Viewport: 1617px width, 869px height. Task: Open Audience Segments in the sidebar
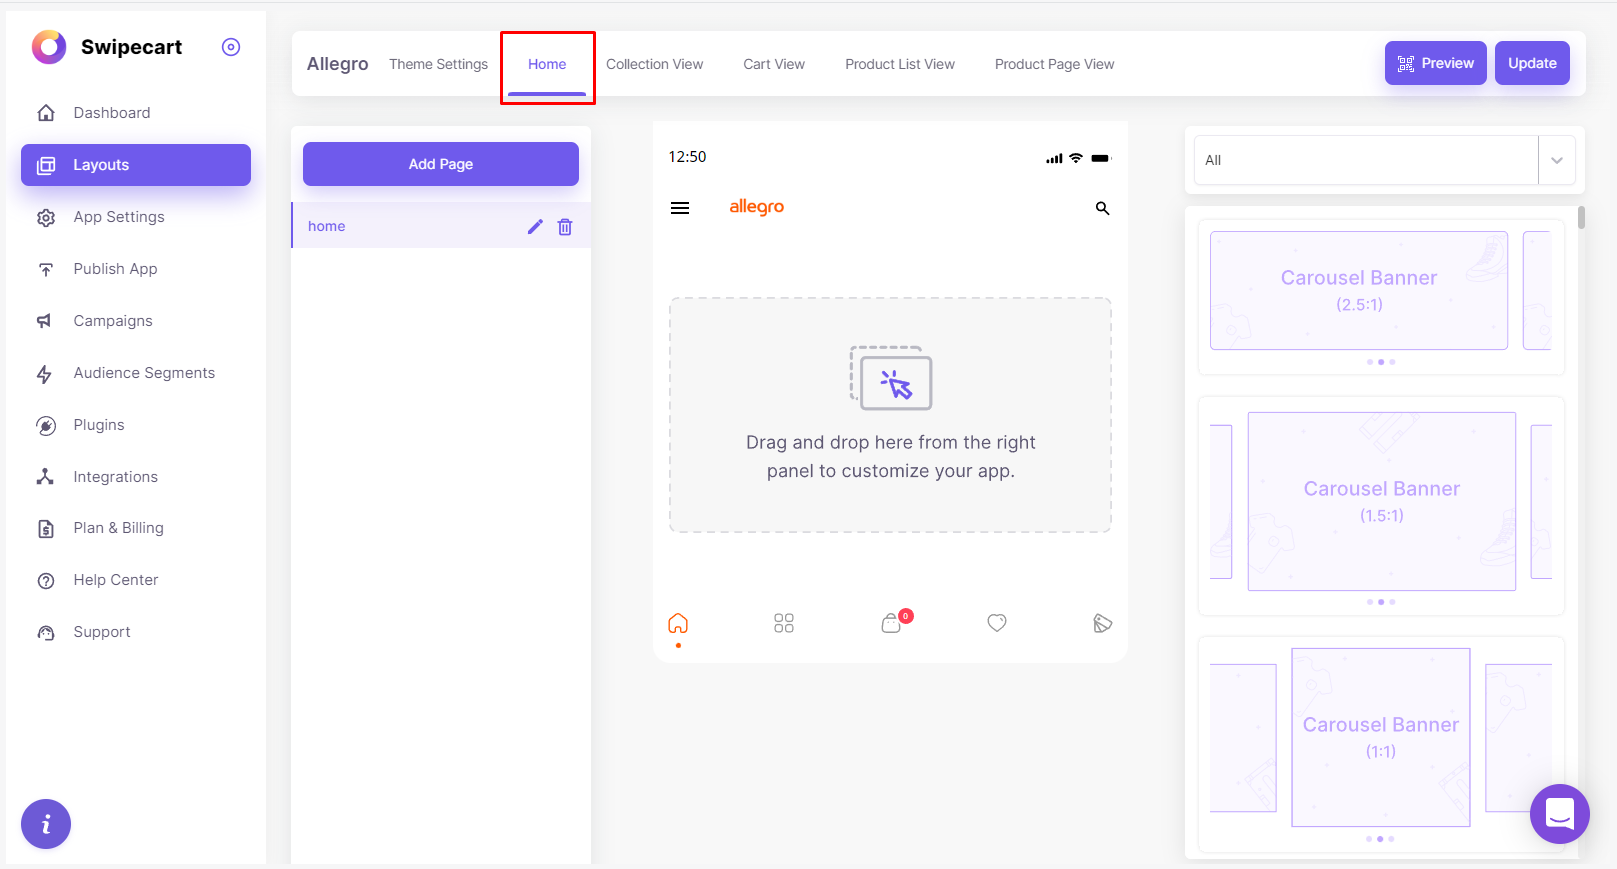point(144,373)
